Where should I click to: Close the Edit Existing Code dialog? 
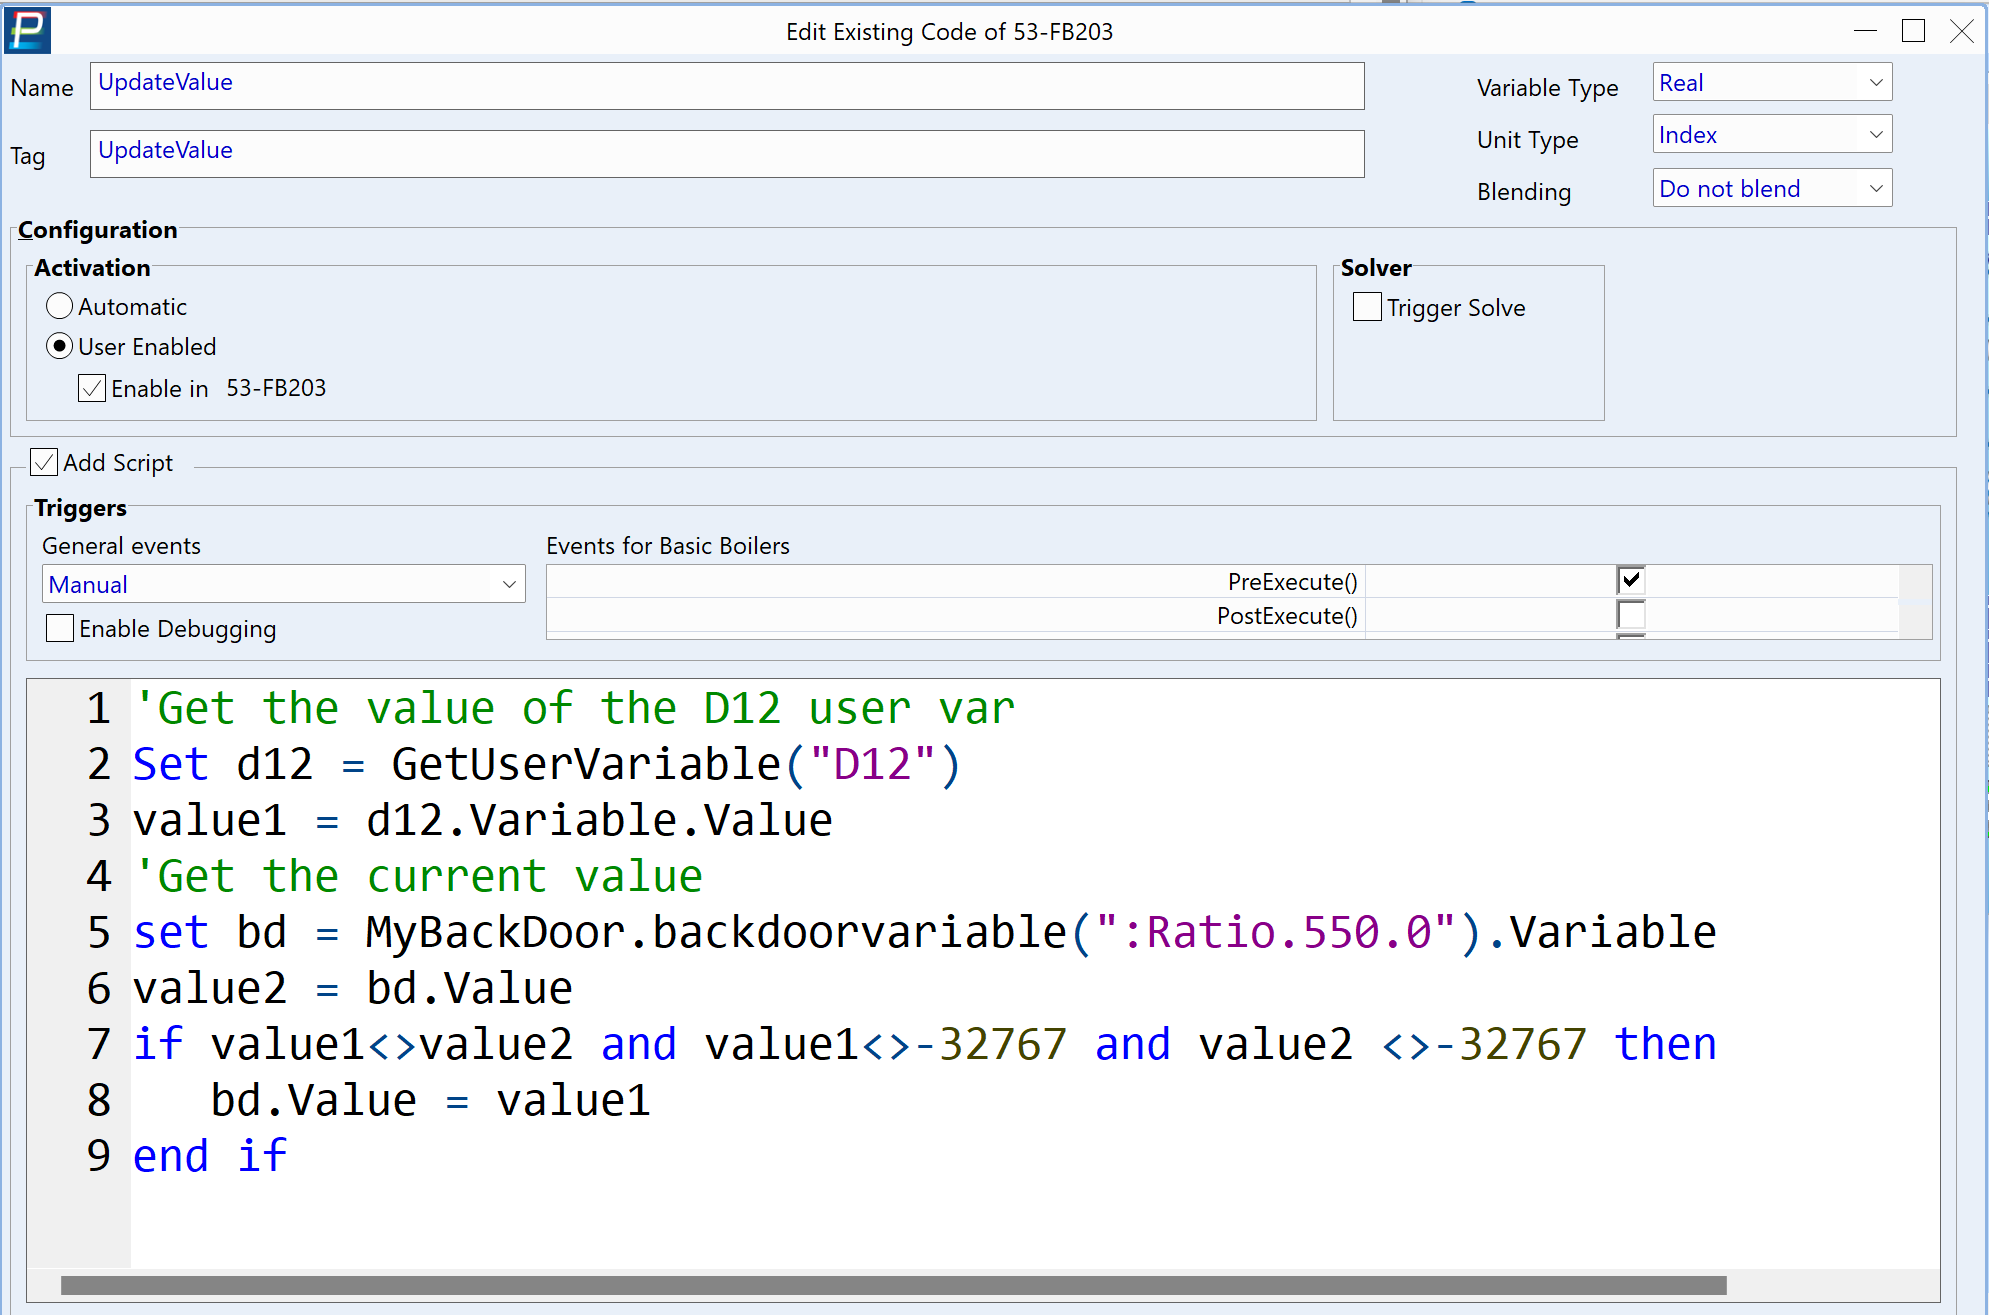pos(1961,31)
